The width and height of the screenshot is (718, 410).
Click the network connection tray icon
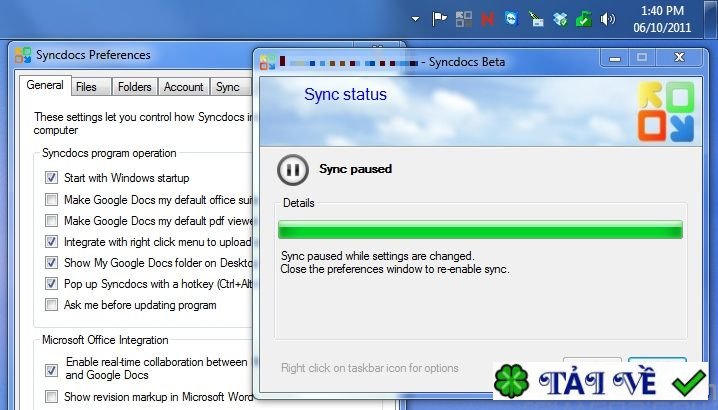(536, 19)
